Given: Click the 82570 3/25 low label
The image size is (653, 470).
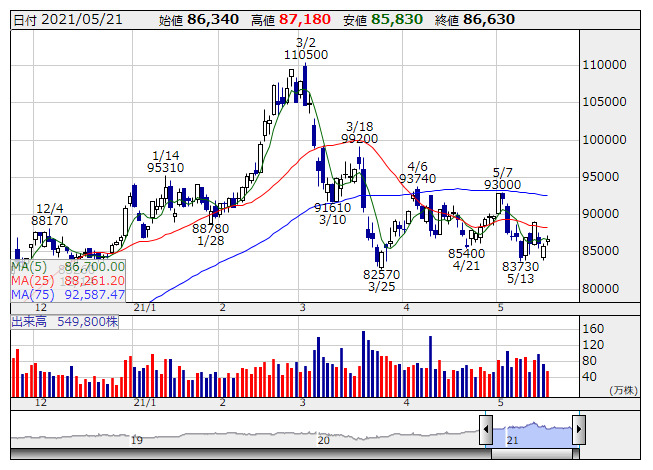Looking at the screenshot, I should (381, 280).
